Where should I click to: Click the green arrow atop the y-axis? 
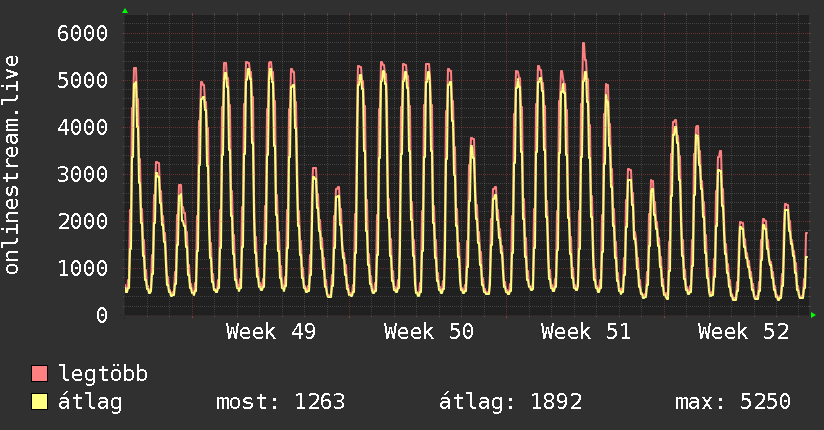tap(125, 11)
